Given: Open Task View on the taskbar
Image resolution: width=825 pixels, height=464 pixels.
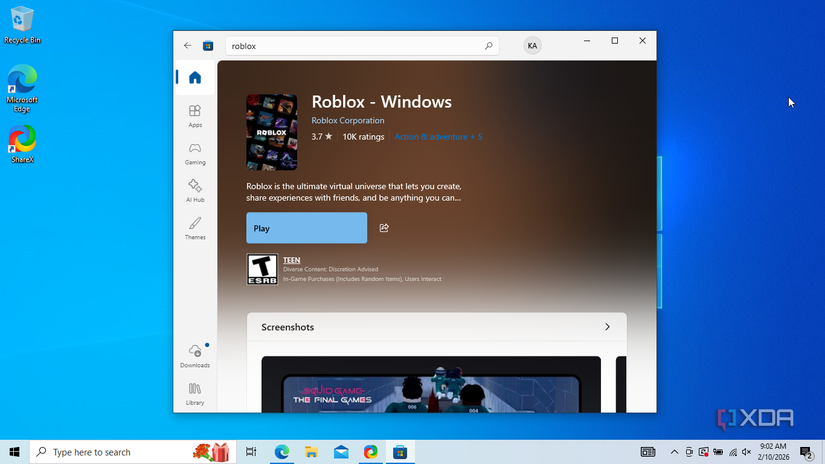Looking at the screenshot, I should (251, 452).
